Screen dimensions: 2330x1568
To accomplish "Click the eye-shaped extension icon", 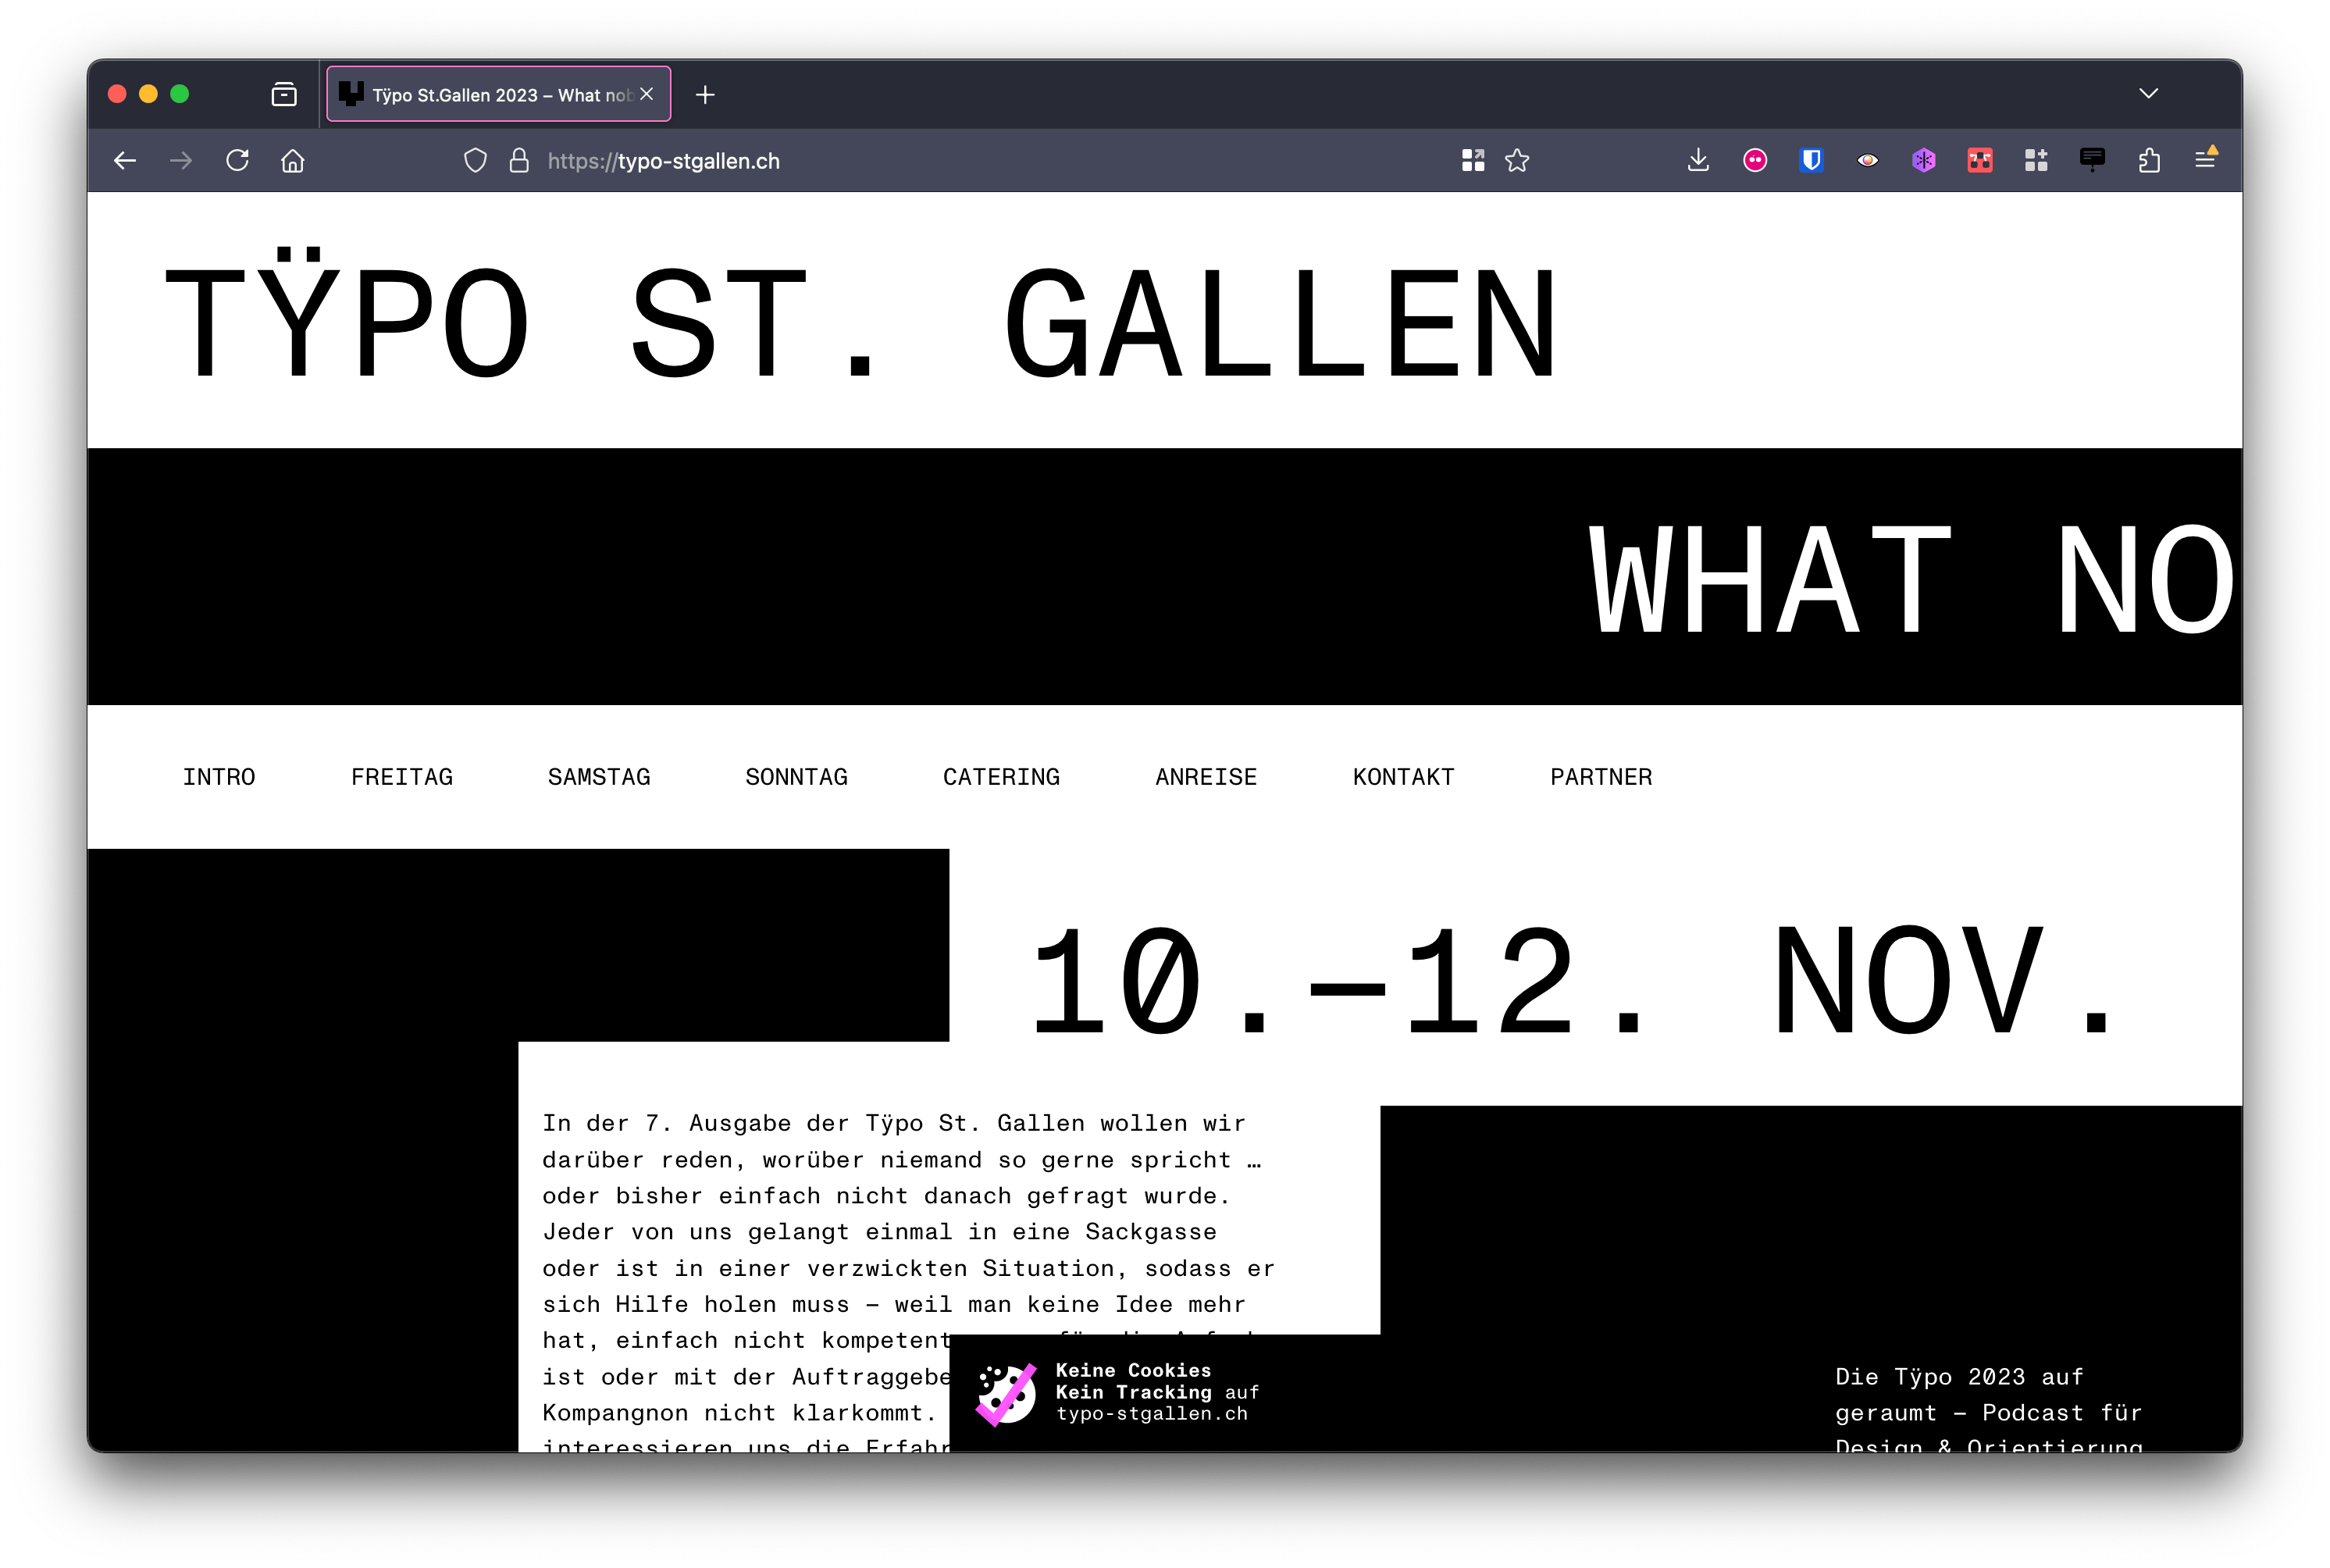I will (x=1867, y=160).
